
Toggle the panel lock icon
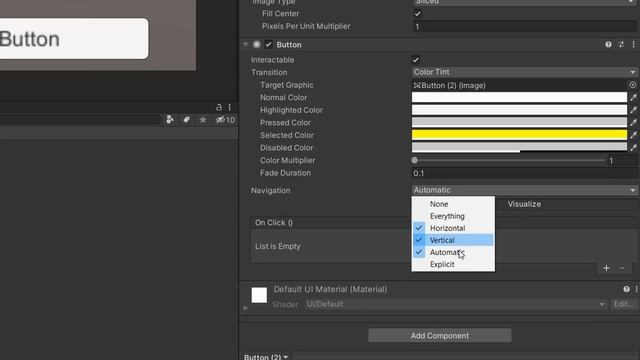pyautogui.click(x=219, y=107)
